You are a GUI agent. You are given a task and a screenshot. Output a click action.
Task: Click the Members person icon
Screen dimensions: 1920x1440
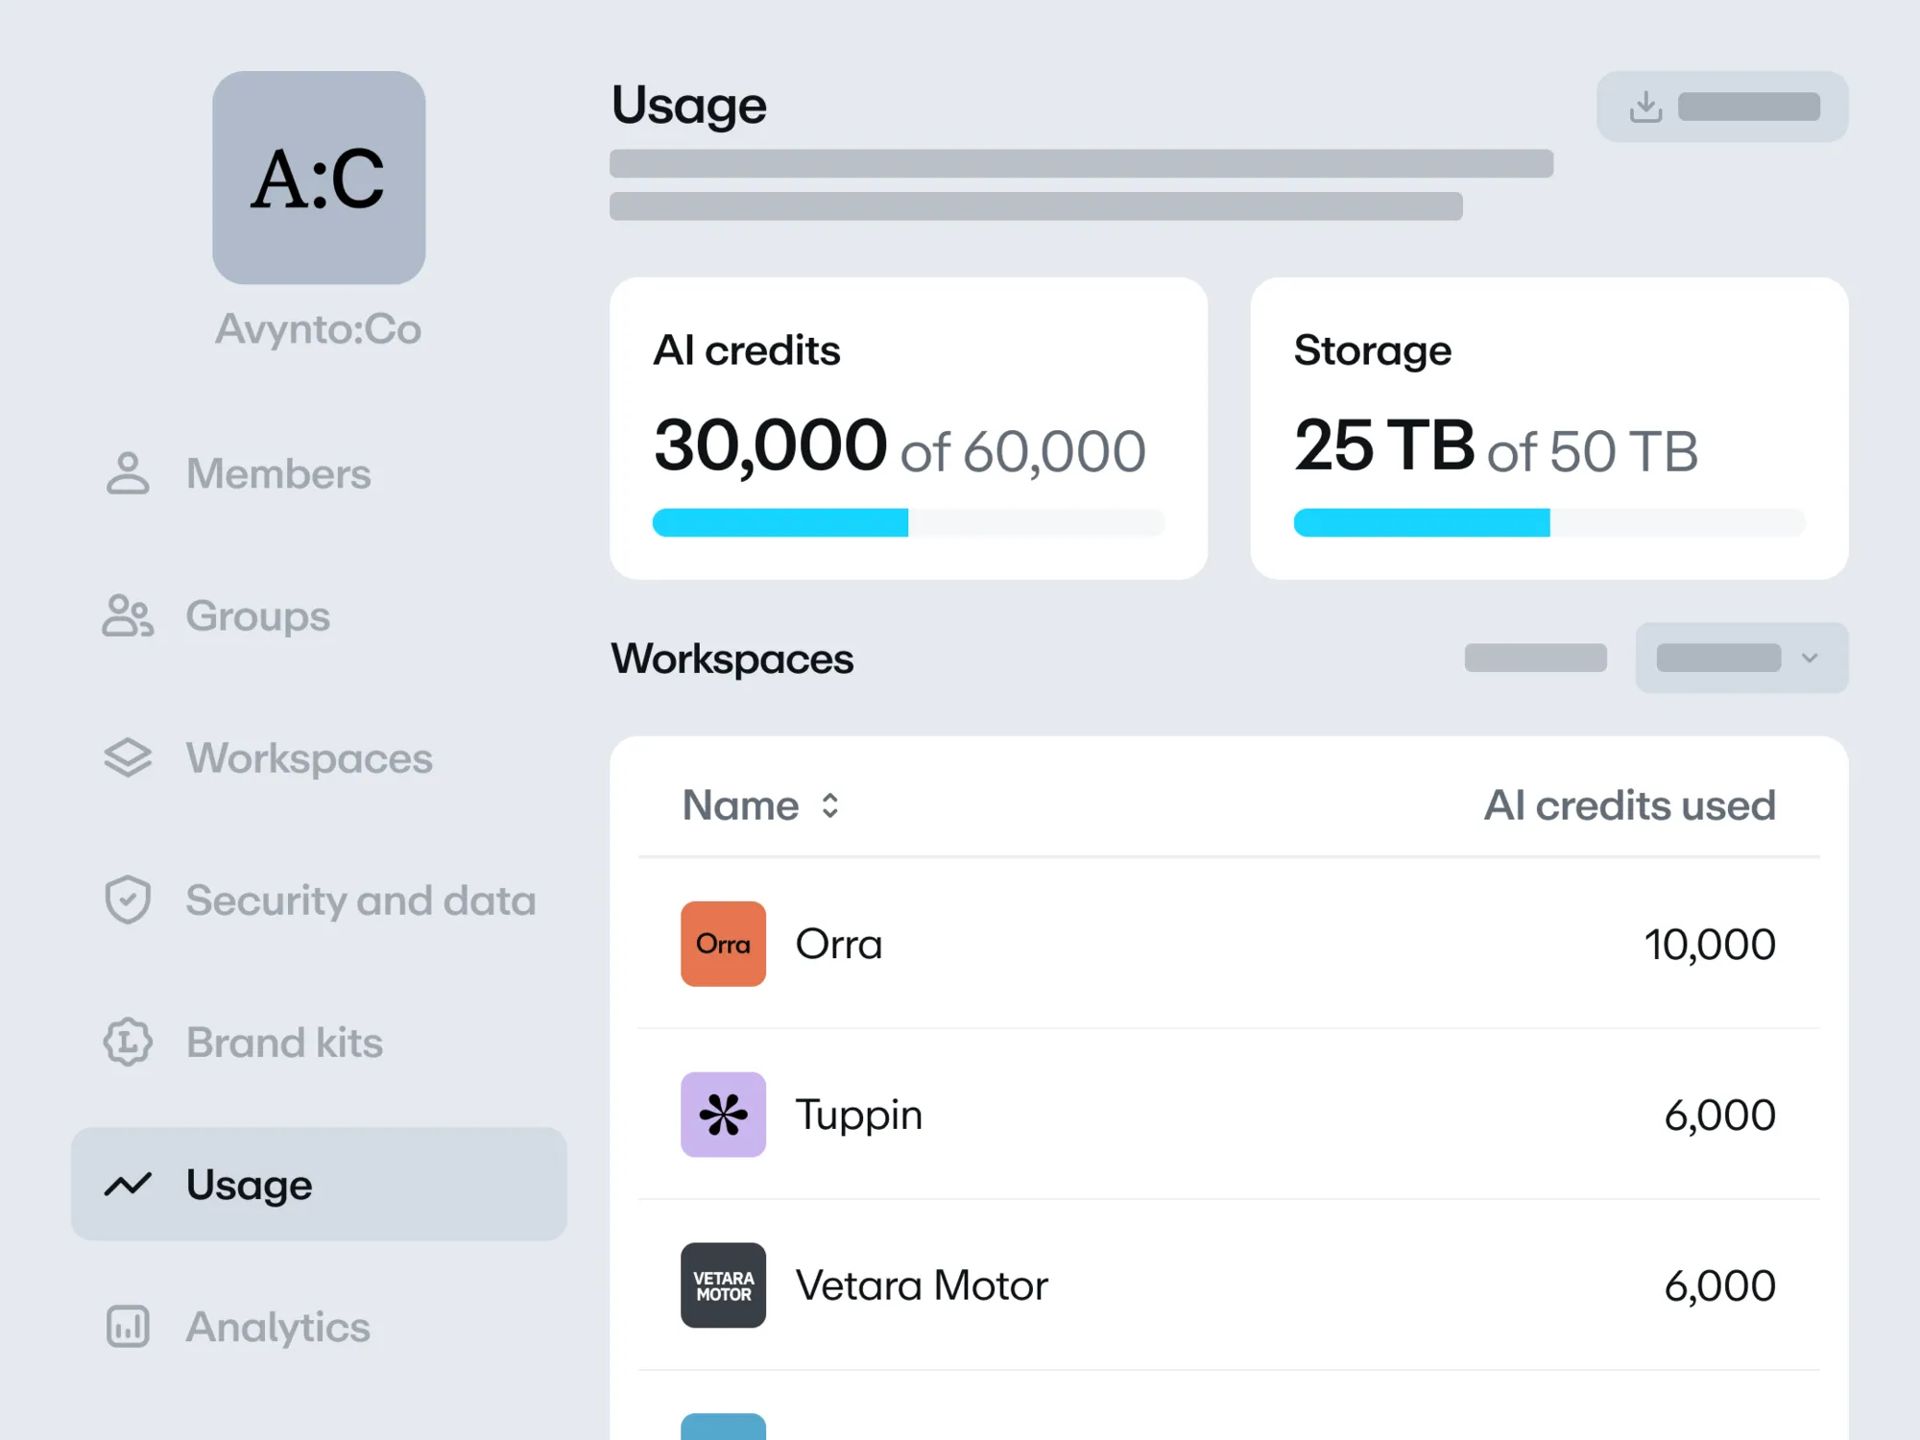click(128, 474)
